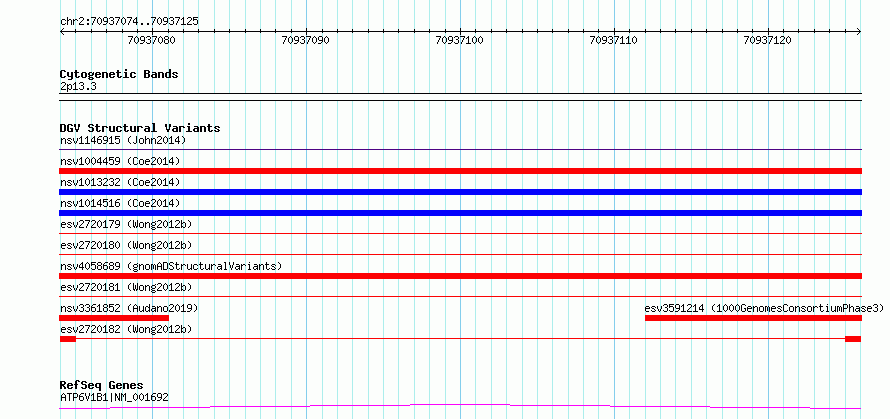Select the red bar for nsv1004459
This screenshot has width=890, height=419.
coord(460,171)
